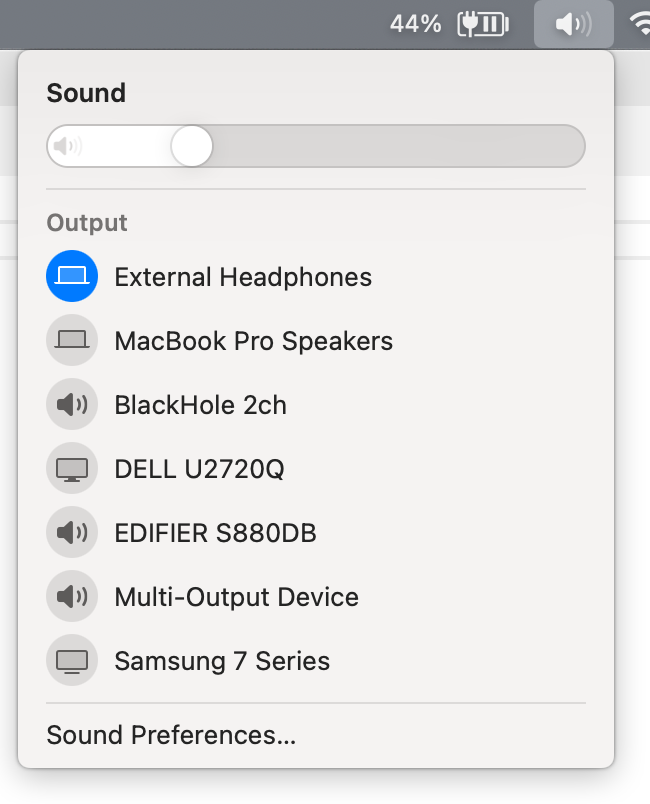Close the Sound menu via menu bar volume icon

[573, 24]
